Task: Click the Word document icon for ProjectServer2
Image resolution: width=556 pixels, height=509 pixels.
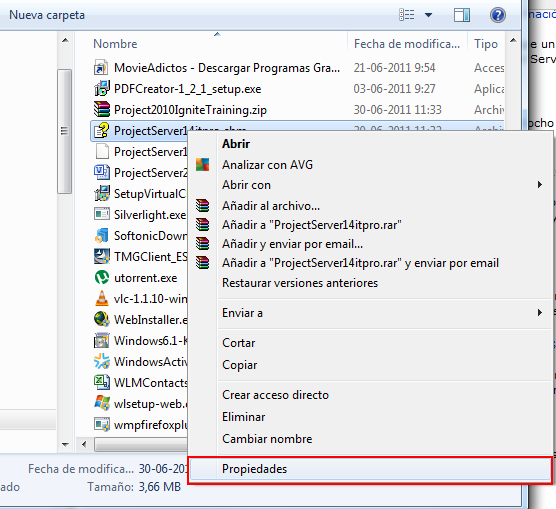Action: point(101,172)
